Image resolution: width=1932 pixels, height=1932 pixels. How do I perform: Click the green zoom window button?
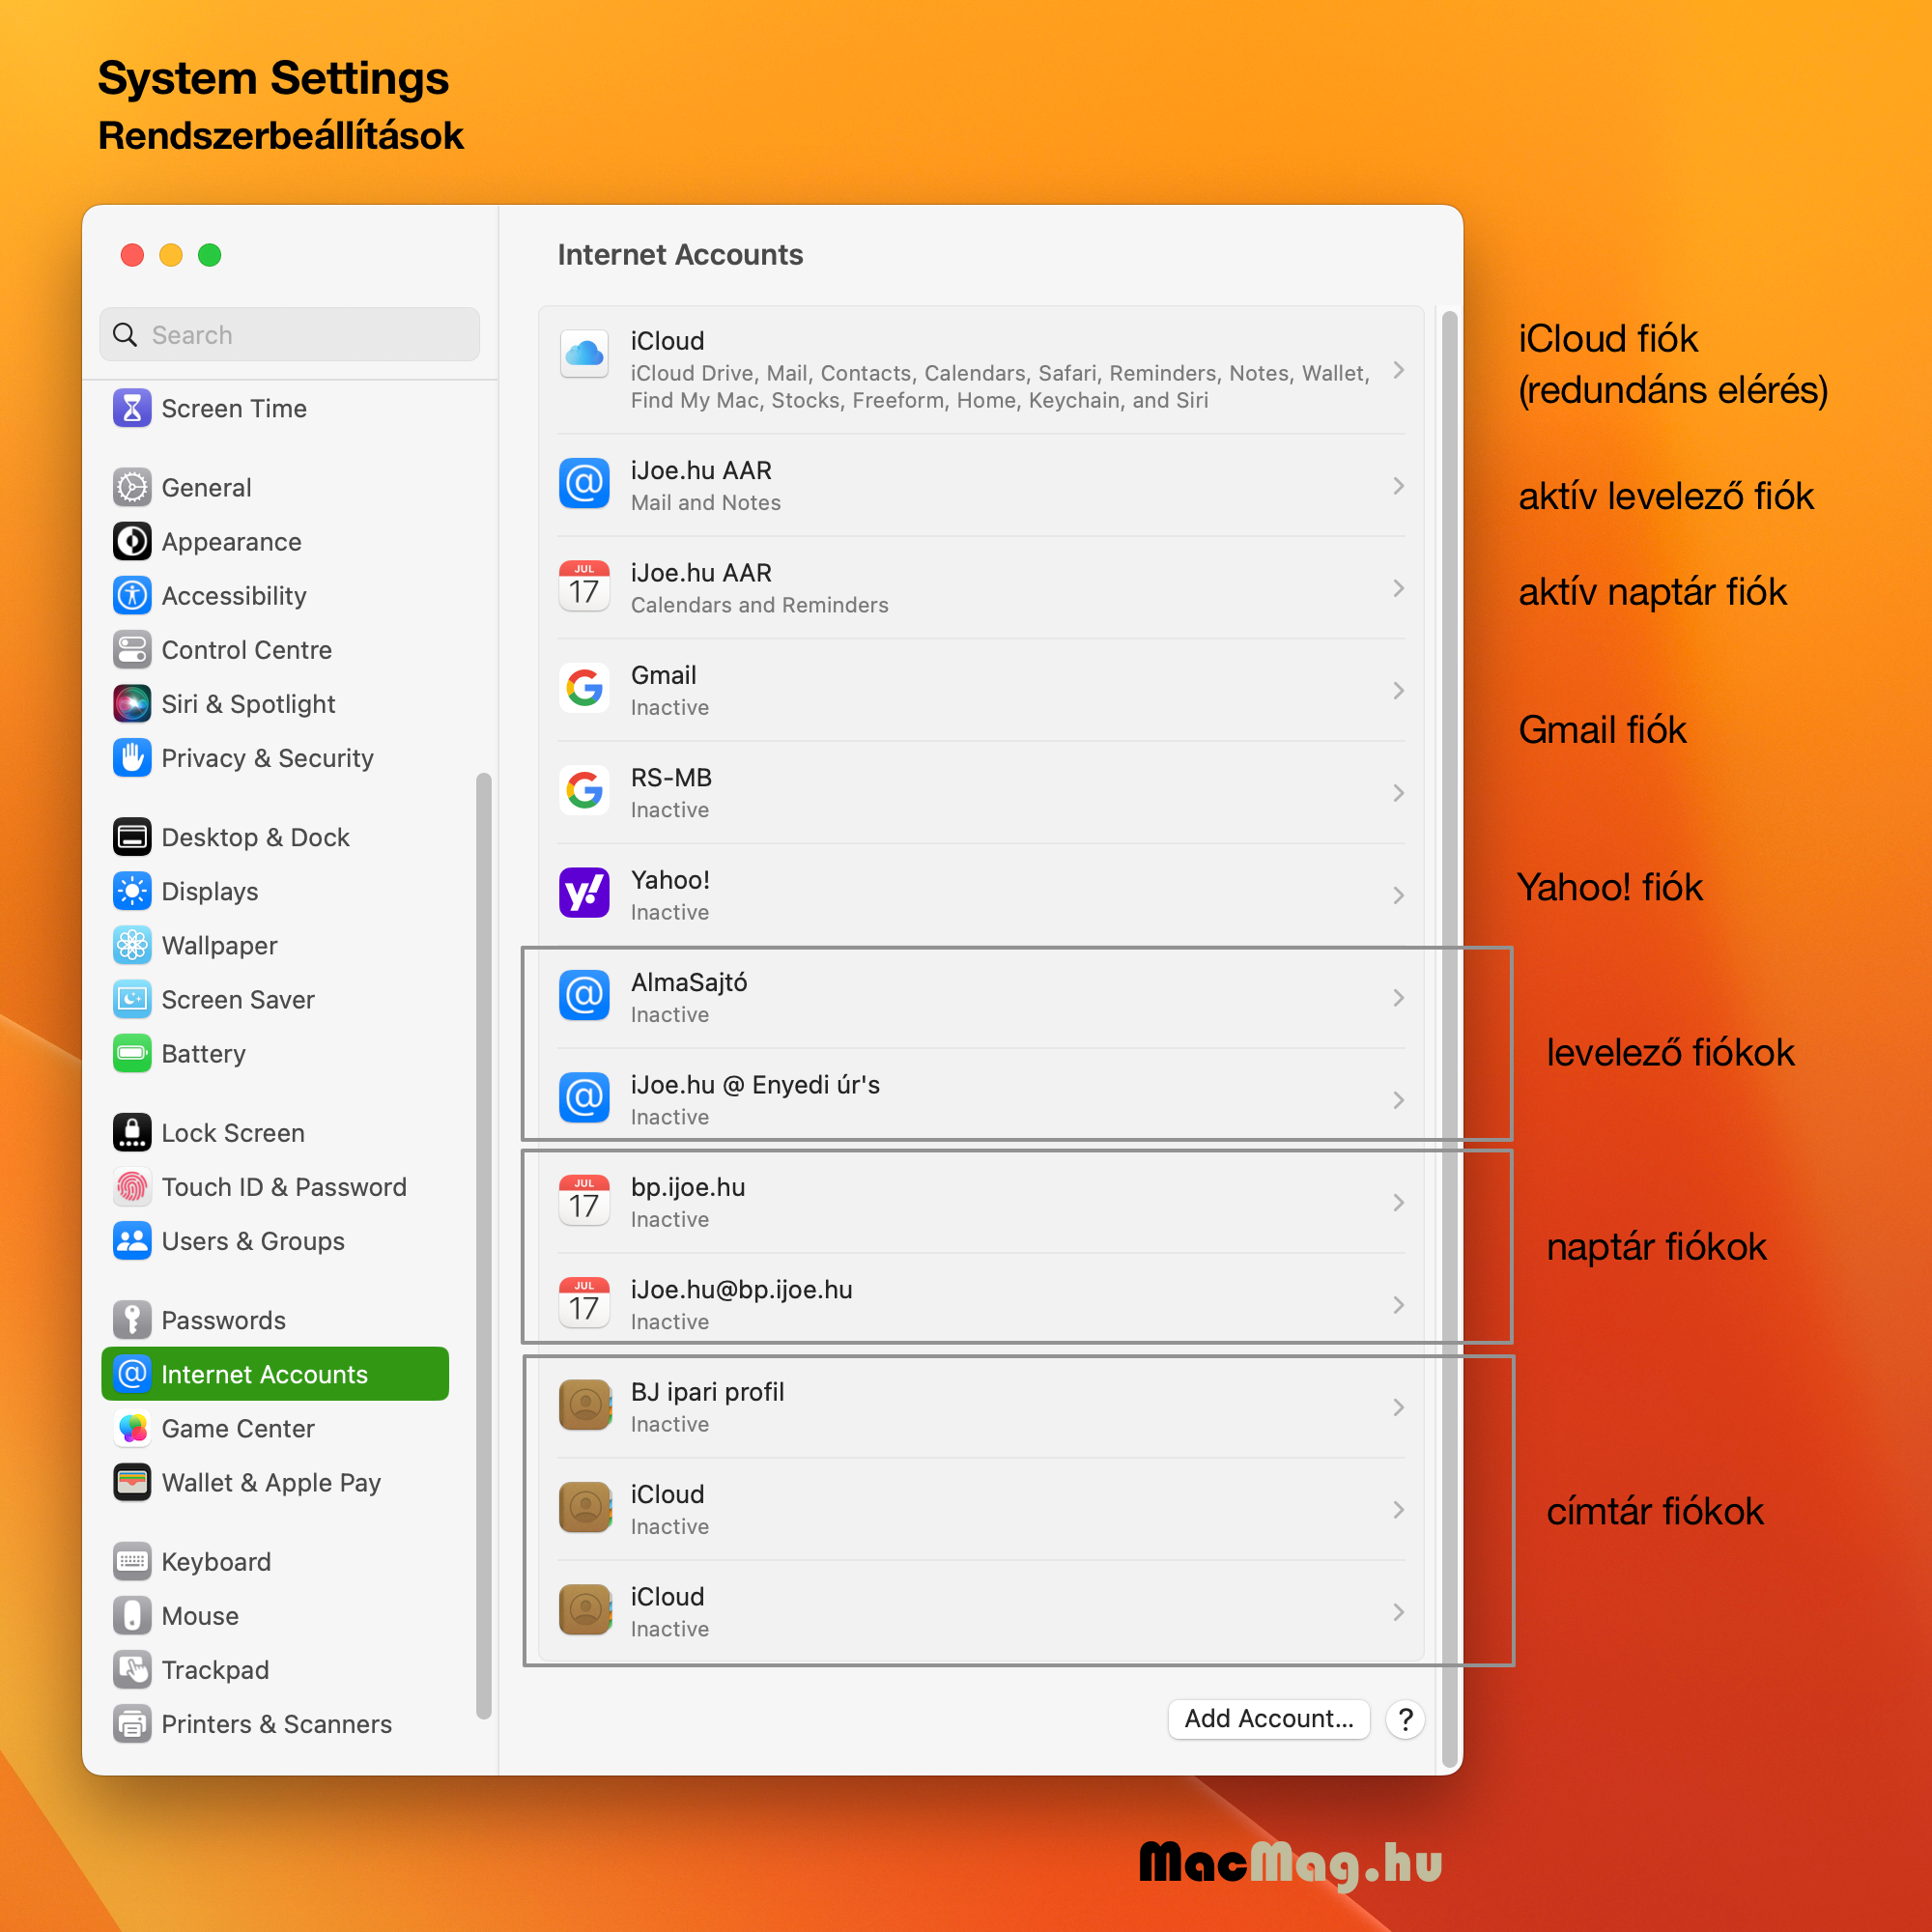[209, 254]
